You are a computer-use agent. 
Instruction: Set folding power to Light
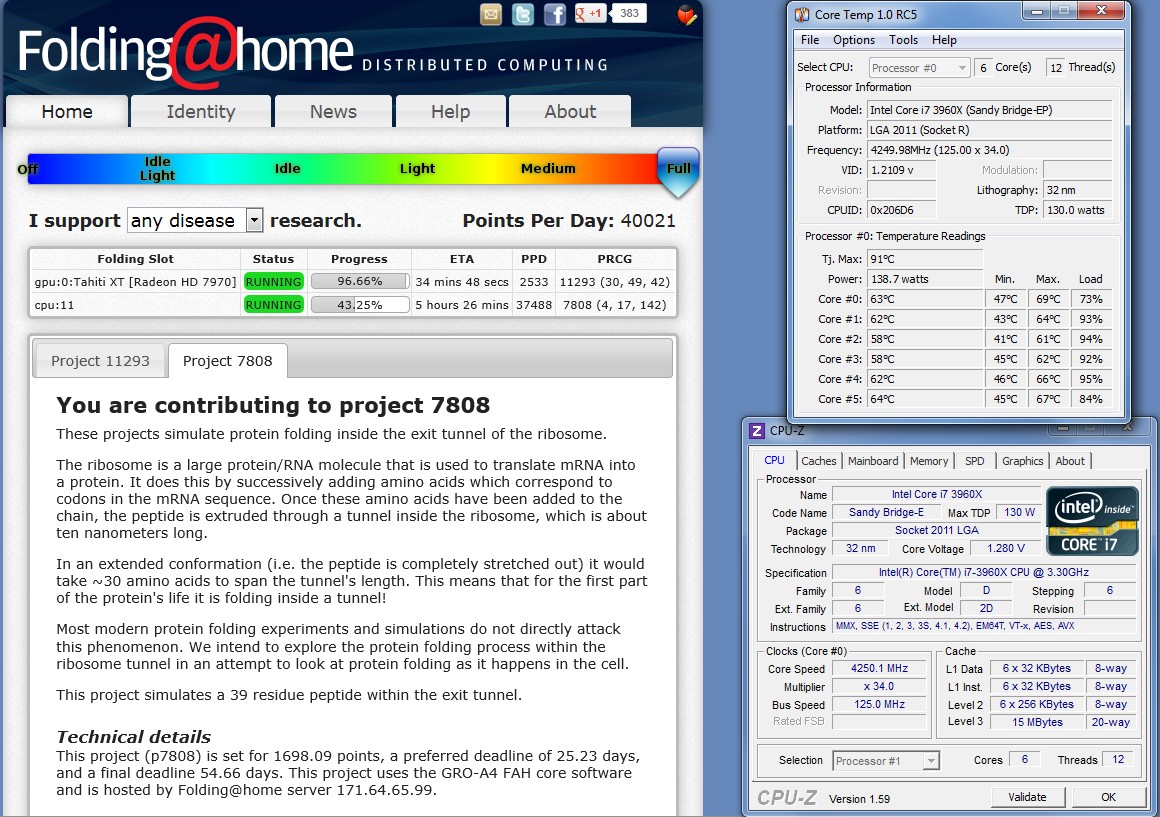417,169
